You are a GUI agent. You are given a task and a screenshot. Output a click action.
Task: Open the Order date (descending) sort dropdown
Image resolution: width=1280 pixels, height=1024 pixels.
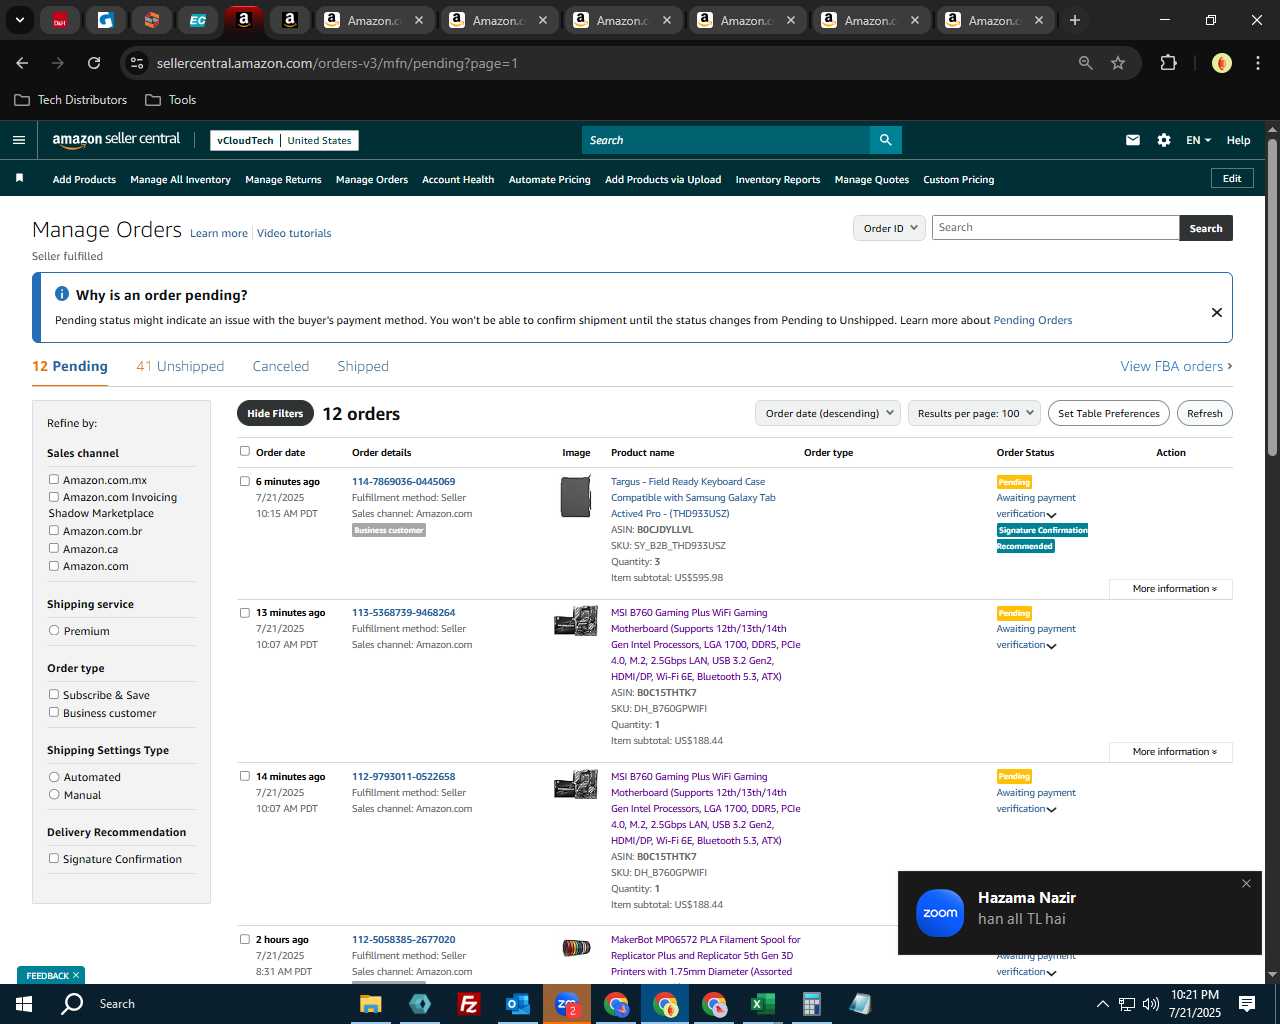coord(828,413)
